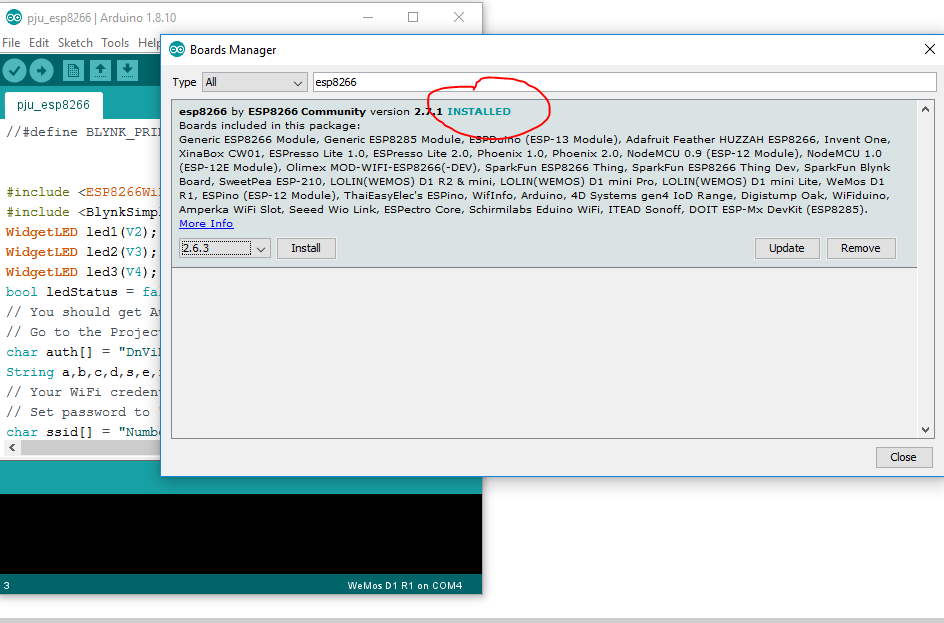Open the ESP8266 version selection dropdown
Image resolution: width=944 pixels, height=623 pixels.
tap(224, 248)
